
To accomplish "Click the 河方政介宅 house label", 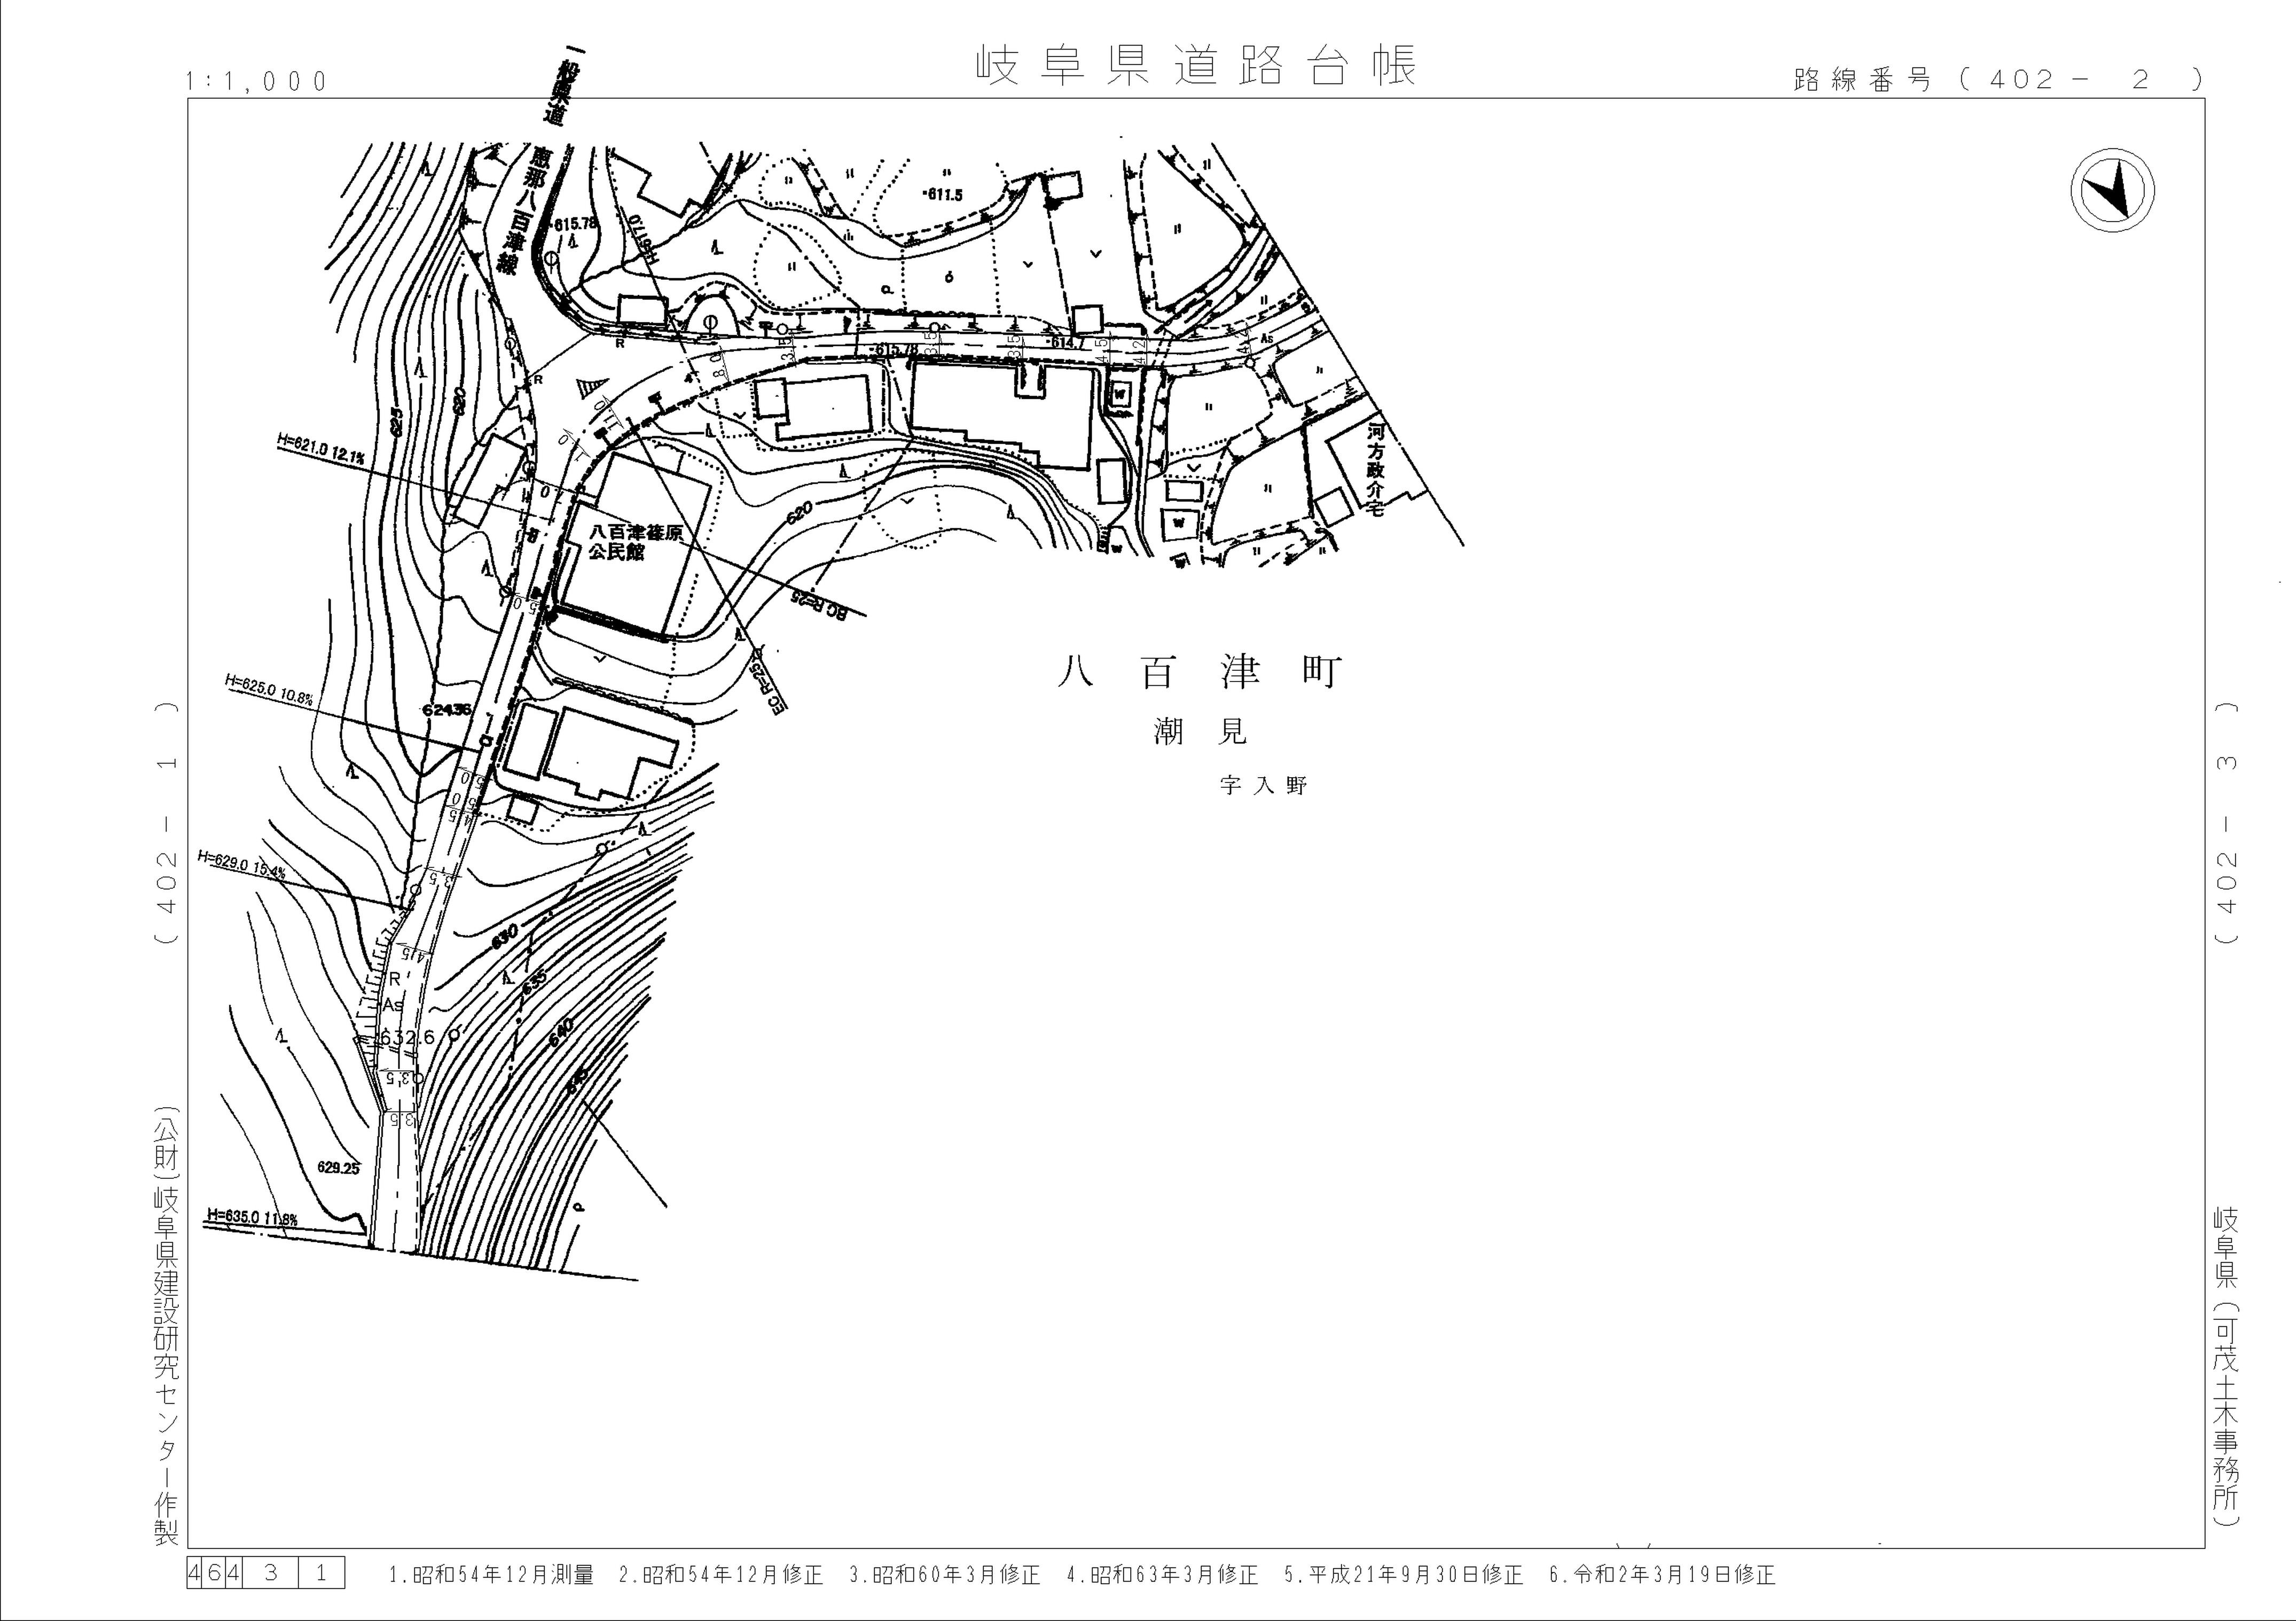I will pos(1376,469).
